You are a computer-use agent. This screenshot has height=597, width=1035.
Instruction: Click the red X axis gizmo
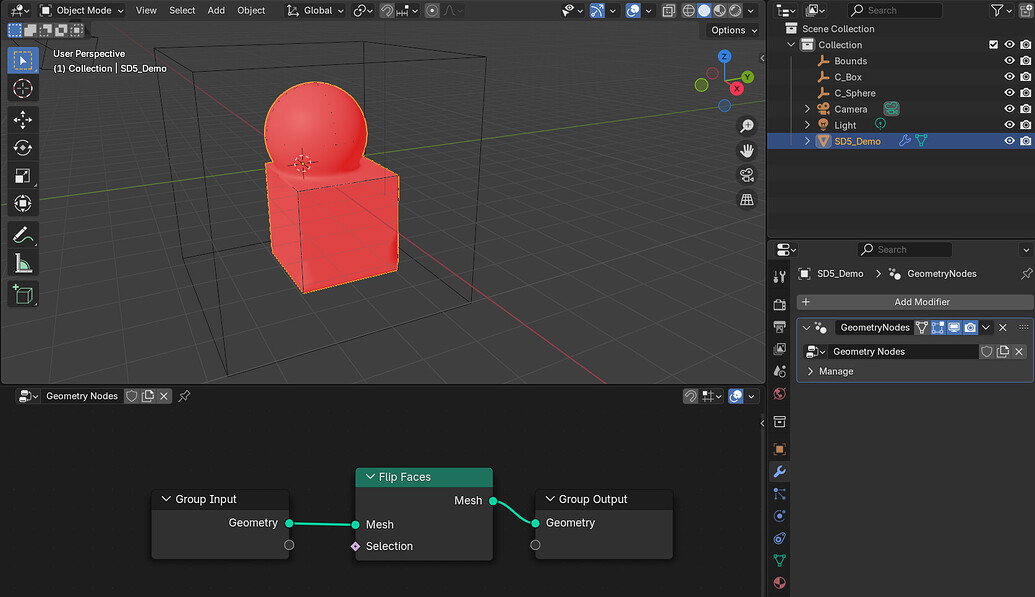(x=737, y=88)
